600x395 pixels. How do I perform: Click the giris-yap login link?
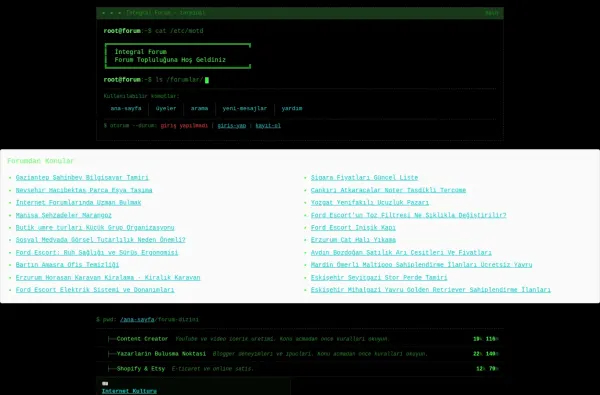point(232,126)
